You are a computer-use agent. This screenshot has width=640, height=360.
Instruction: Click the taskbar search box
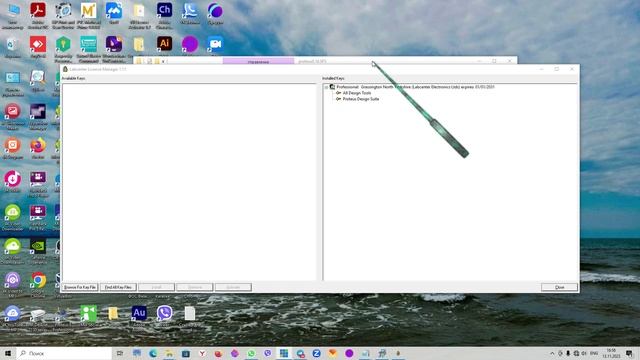(x=64, y=353)
